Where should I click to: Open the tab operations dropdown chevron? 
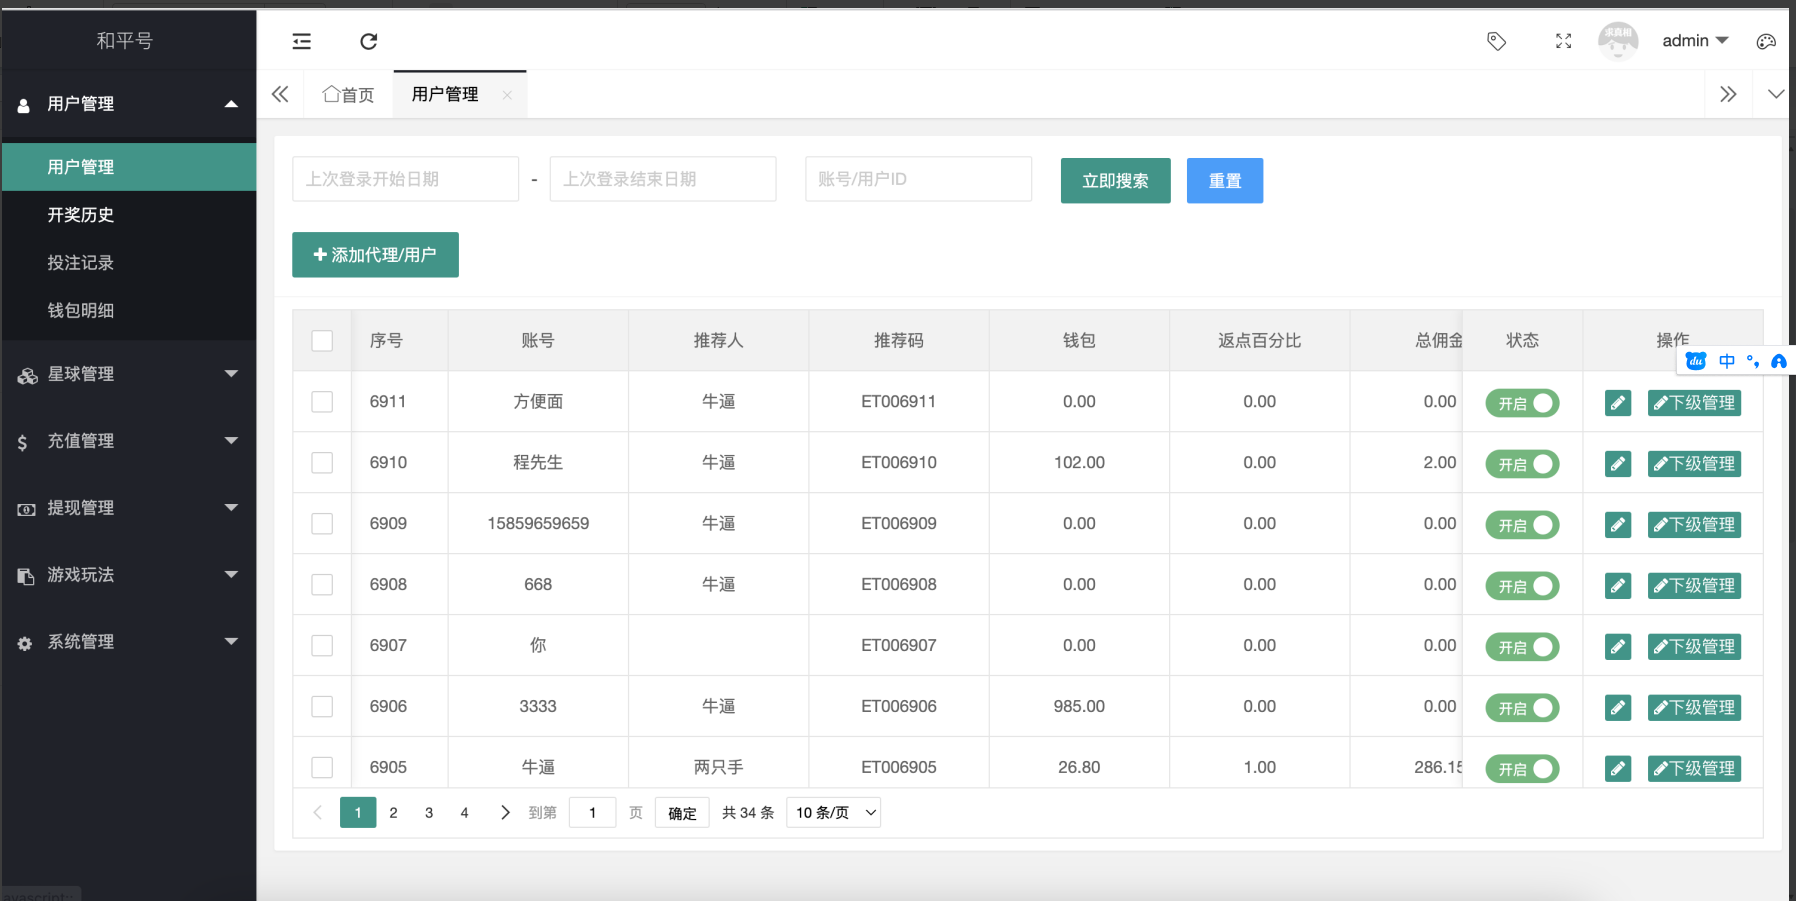click(x=1775, y=95)
